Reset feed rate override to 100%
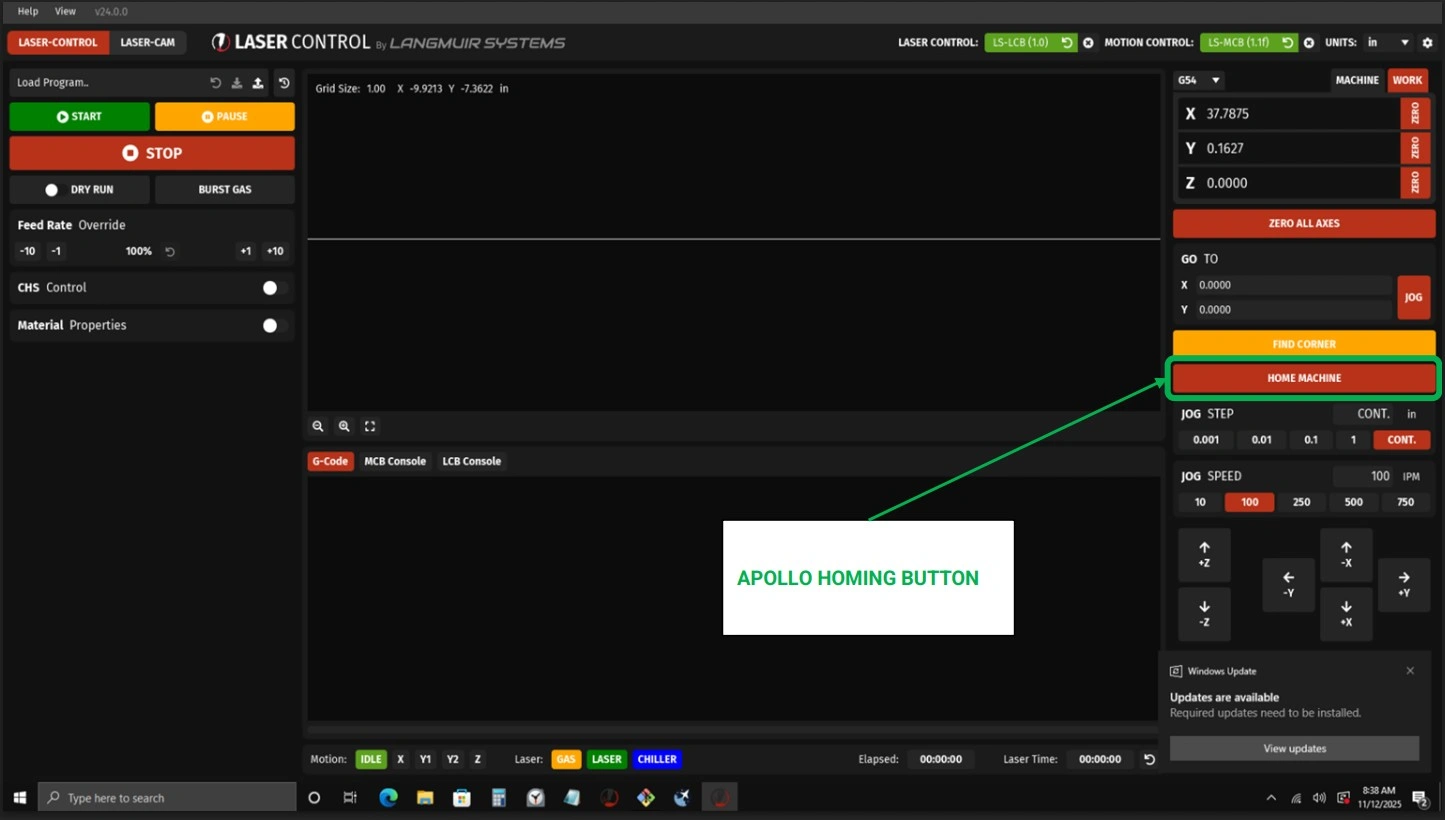 coord(170,252)
